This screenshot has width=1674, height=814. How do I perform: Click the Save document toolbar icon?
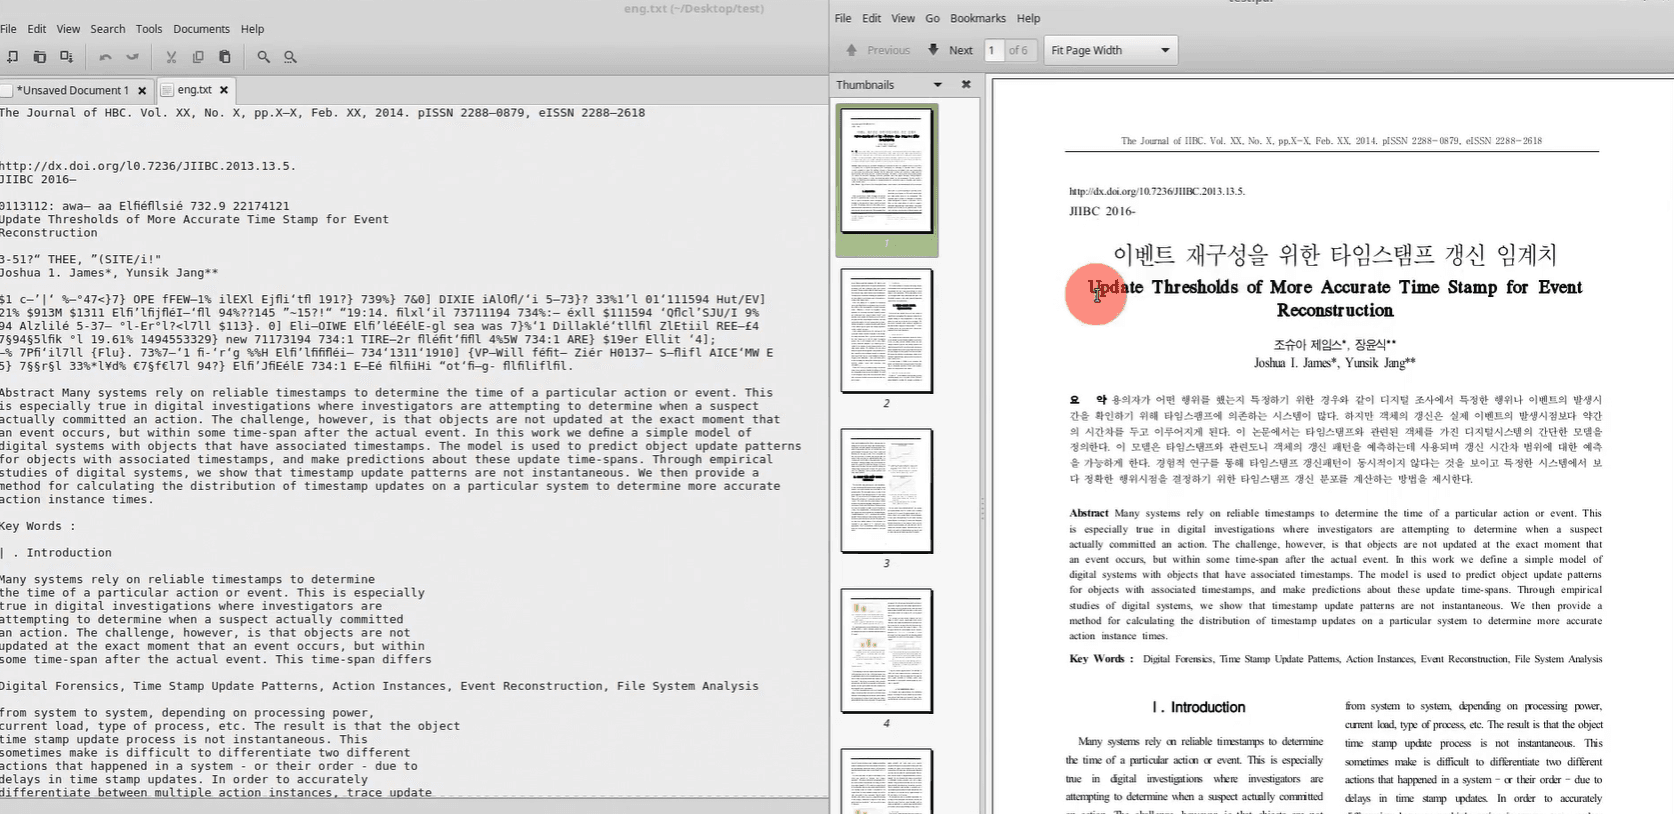[x=66, y=57]
